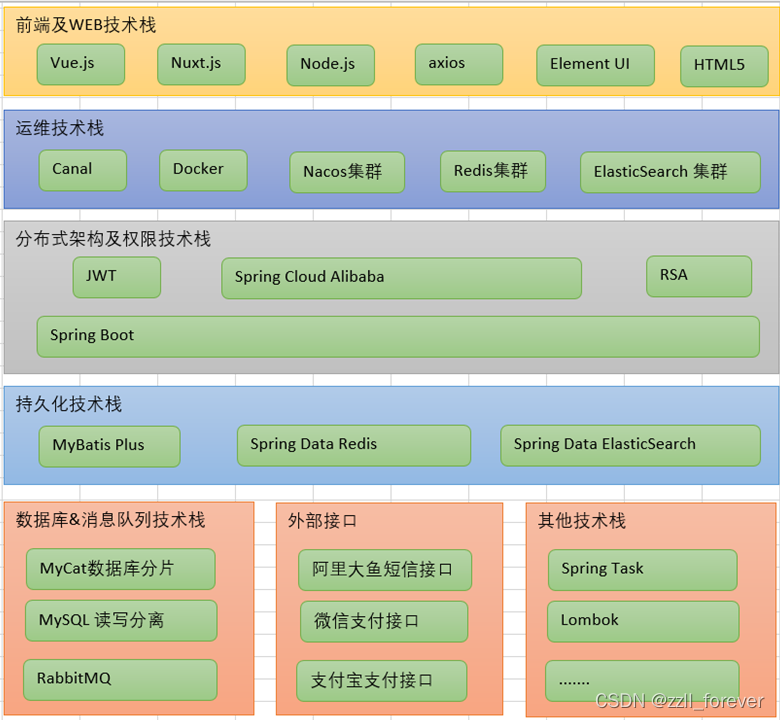The height and width of the screenshot is (720, 780).
Task: Select the Nuxt.js box
Action: coord(201,64)
